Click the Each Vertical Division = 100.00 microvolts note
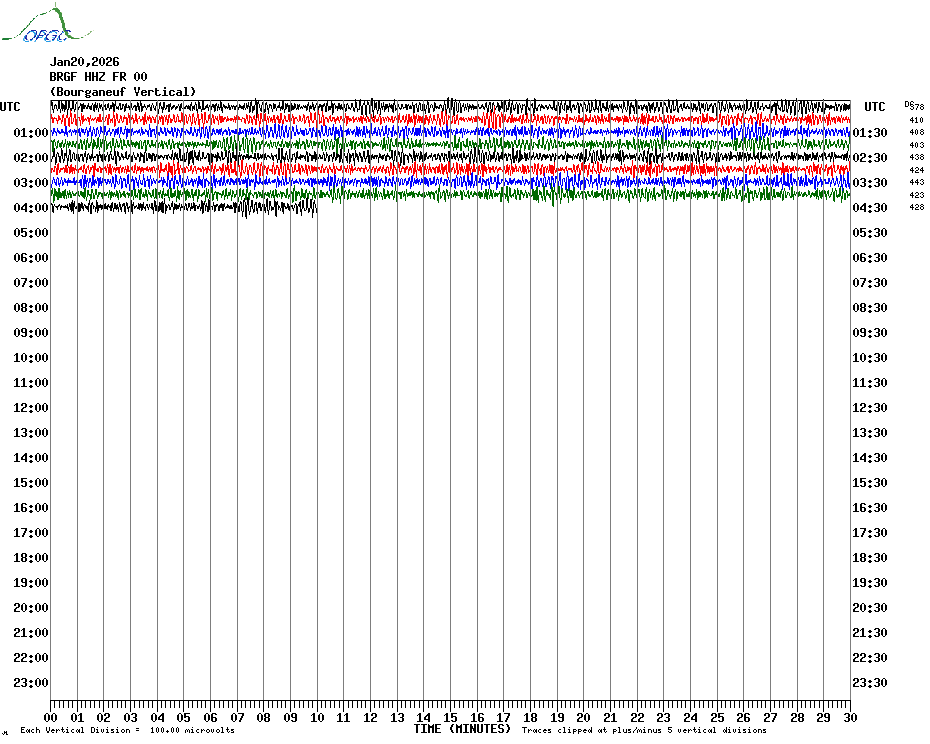 point(128,730)
